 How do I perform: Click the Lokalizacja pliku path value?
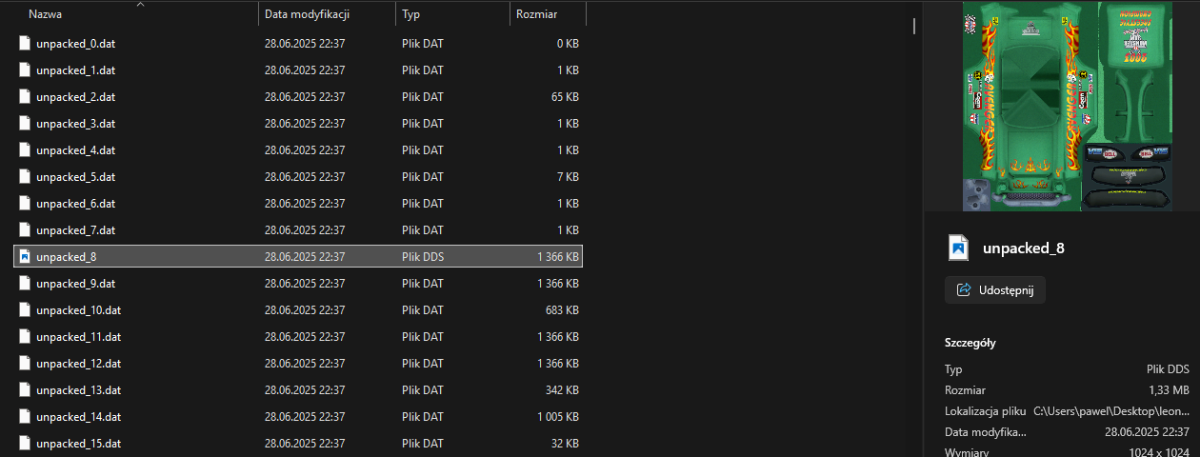click(1114, 410)
